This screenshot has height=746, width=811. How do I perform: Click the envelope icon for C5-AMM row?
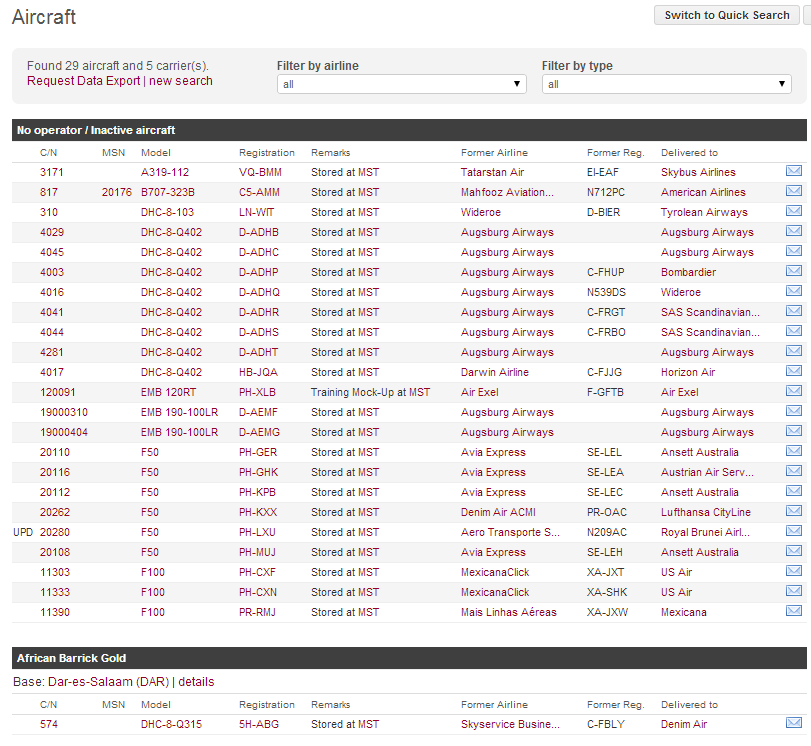click(793, 191)
